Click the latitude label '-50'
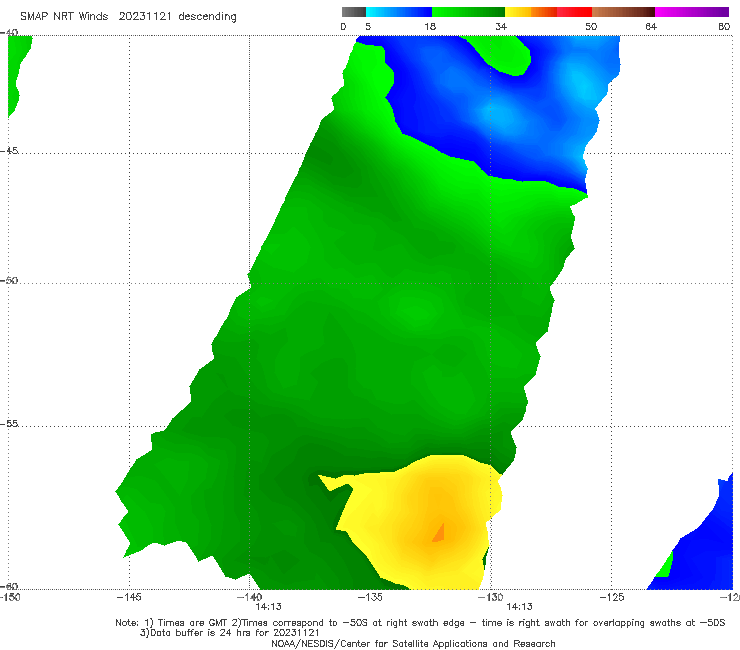740x650 pixels. click(9, 280)
